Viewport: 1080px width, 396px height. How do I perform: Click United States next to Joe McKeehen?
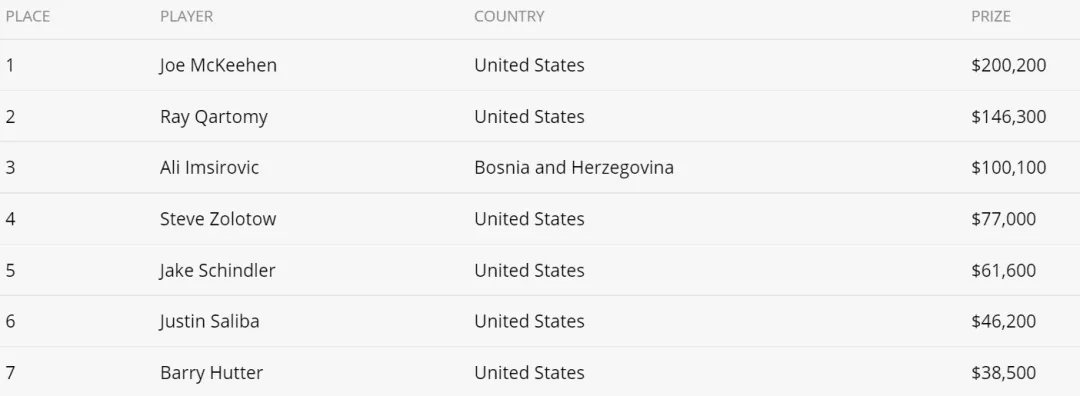click(529, 65)
